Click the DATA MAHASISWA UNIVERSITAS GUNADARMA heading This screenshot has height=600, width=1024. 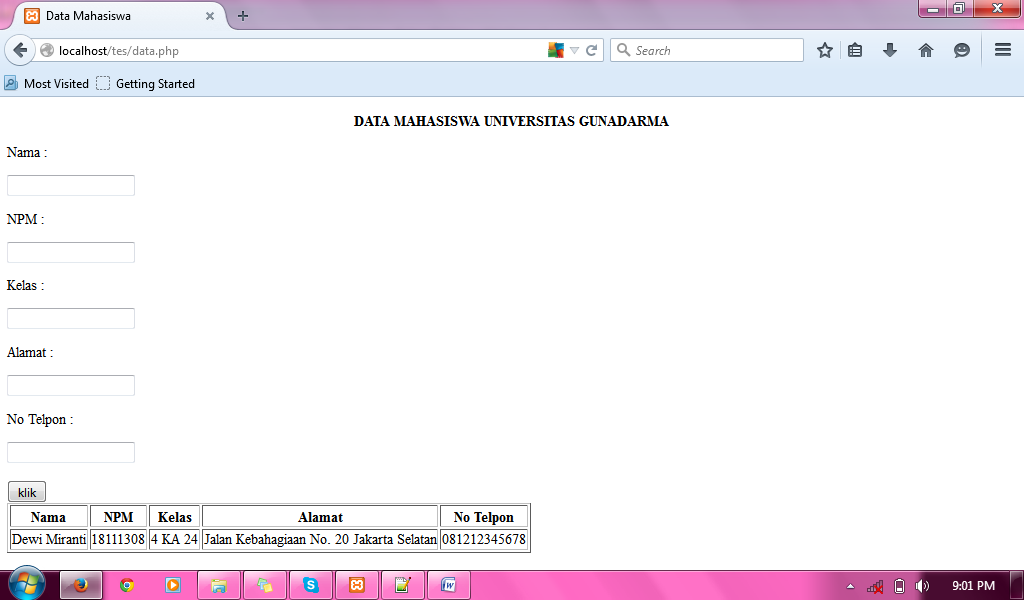point(511,121)
